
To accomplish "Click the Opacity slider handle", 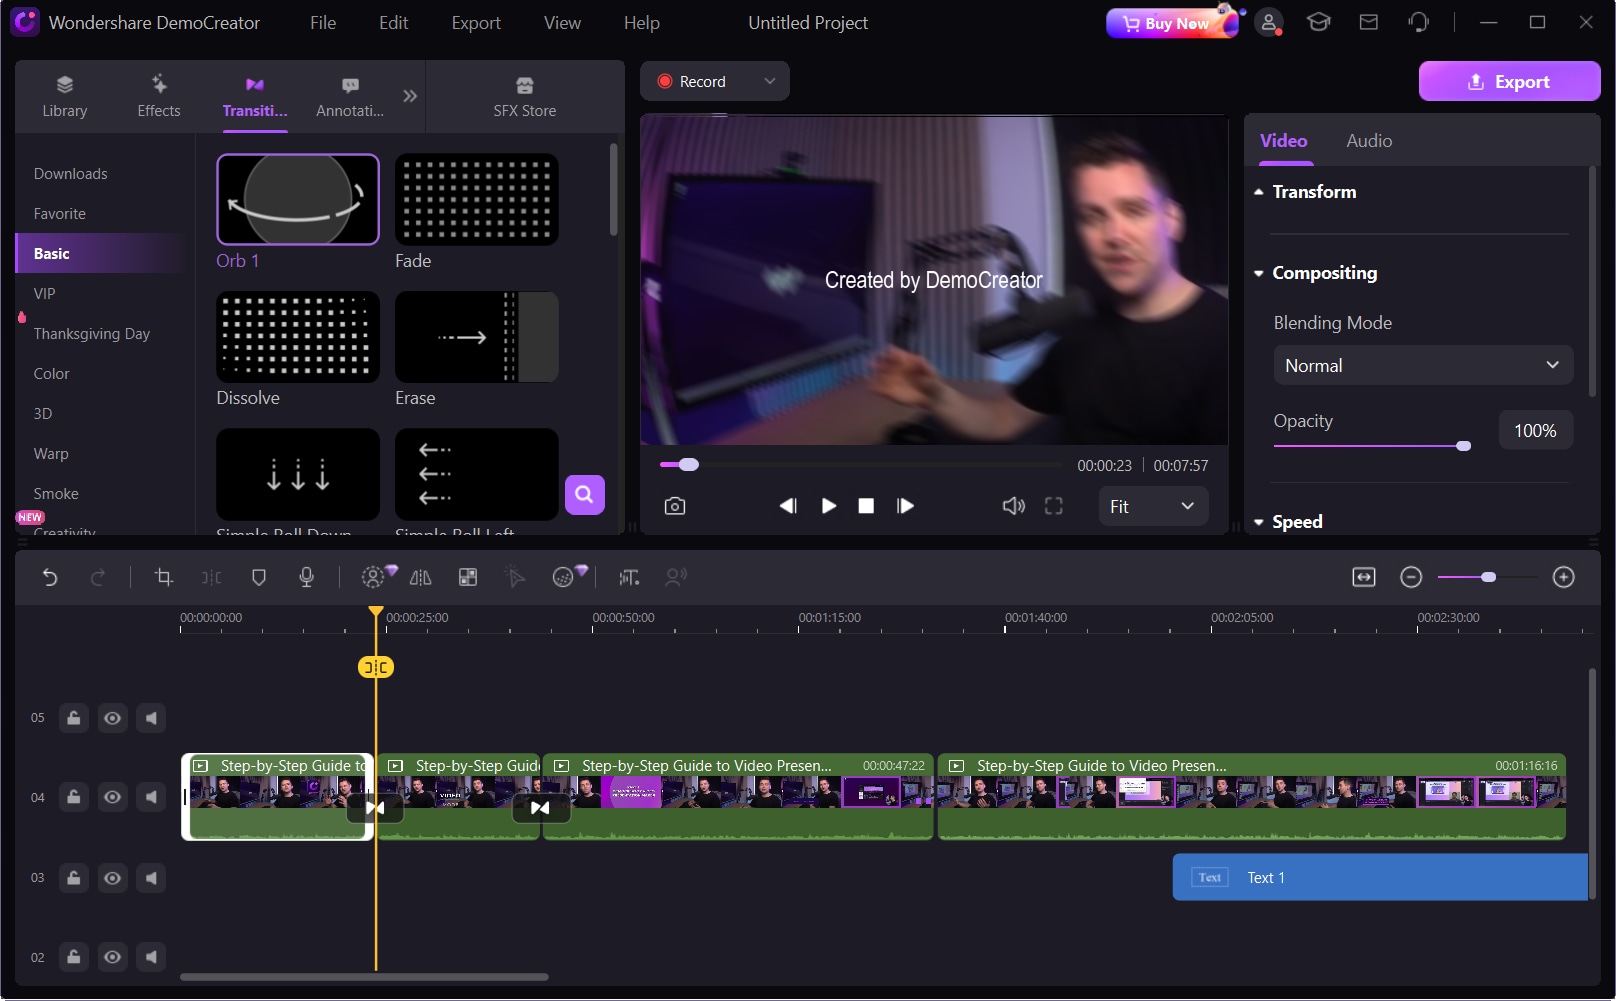I will click(1463, 446).
